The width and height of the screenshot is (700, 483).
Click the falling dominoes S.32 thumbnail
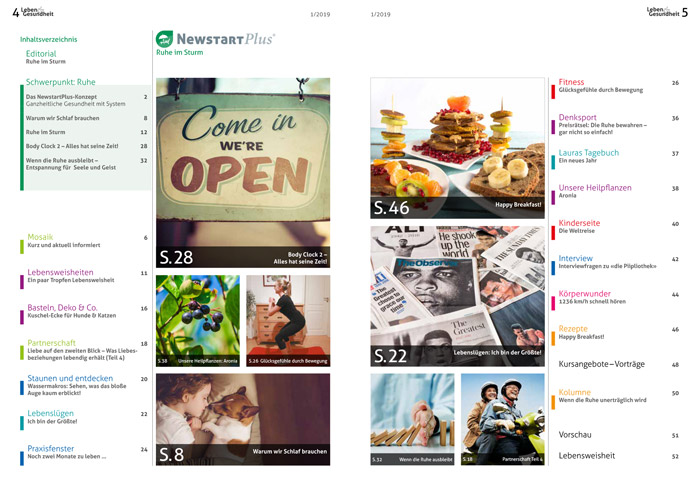(412, 419)
